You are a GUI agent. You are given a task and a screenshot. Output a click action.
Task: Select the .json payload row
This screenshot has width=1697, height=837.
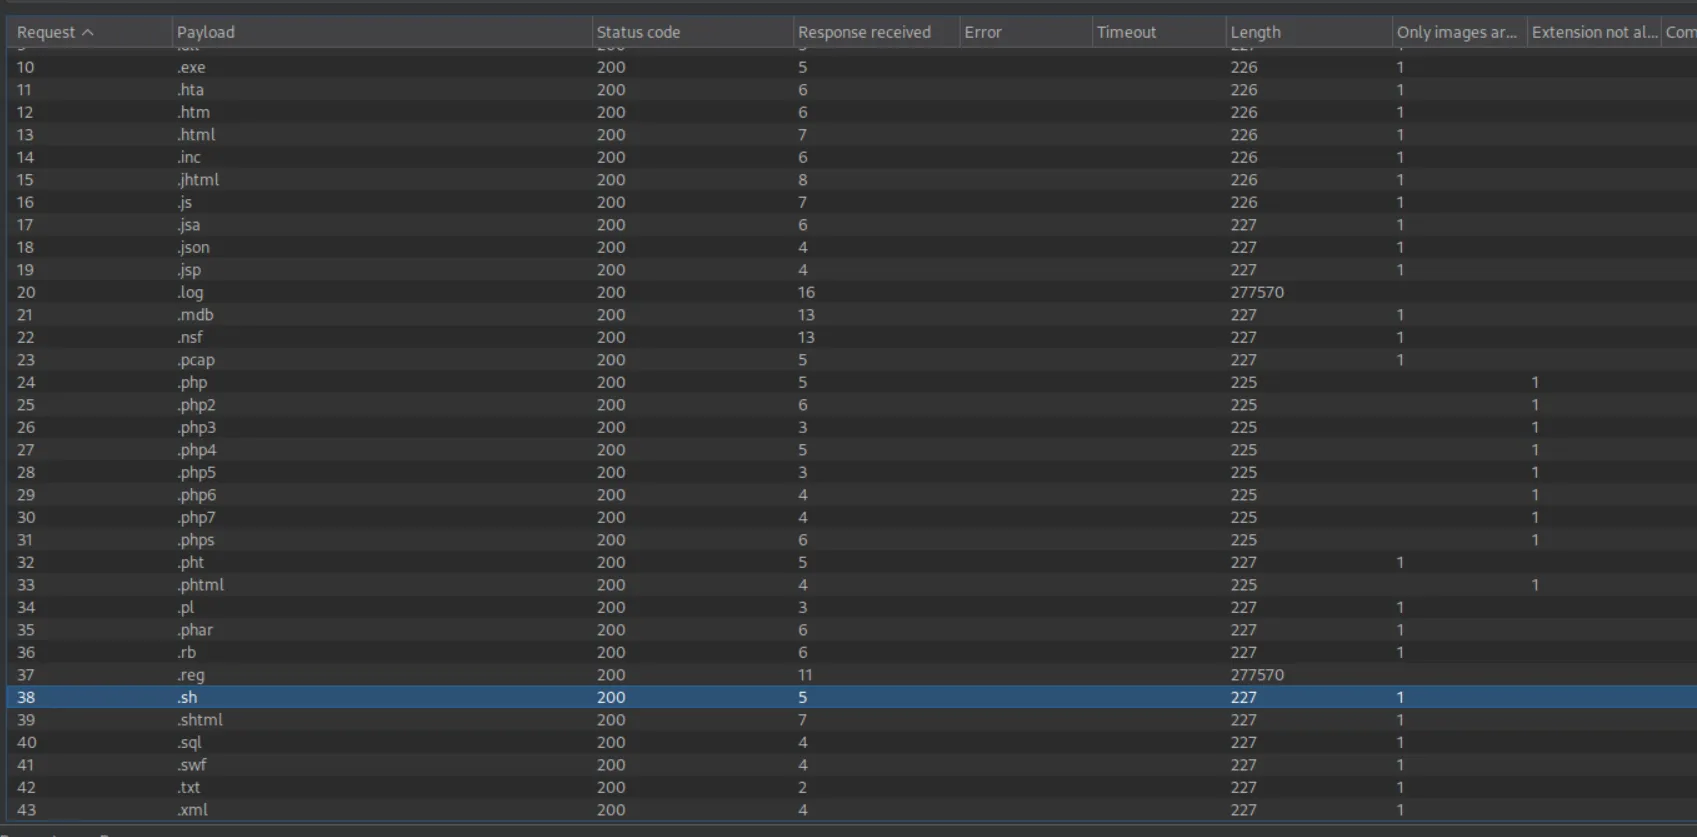click(x=852, y=247)
